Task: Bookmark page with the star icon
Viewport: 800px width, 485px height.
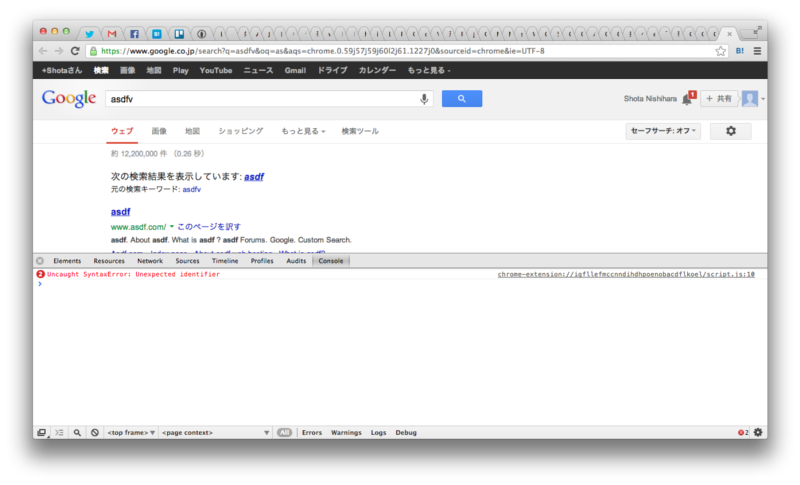Action: click(x=720, y=51)
